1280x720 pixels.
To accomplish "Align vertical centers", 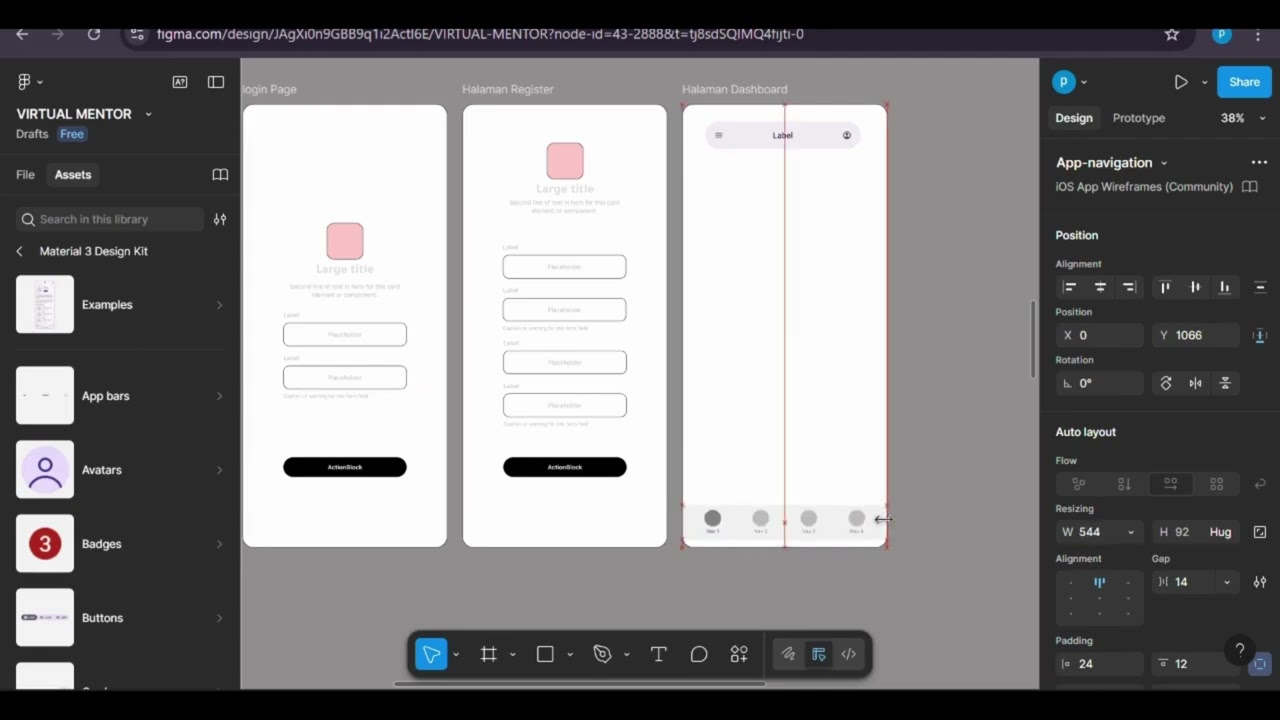I will tap(1195, 287).
